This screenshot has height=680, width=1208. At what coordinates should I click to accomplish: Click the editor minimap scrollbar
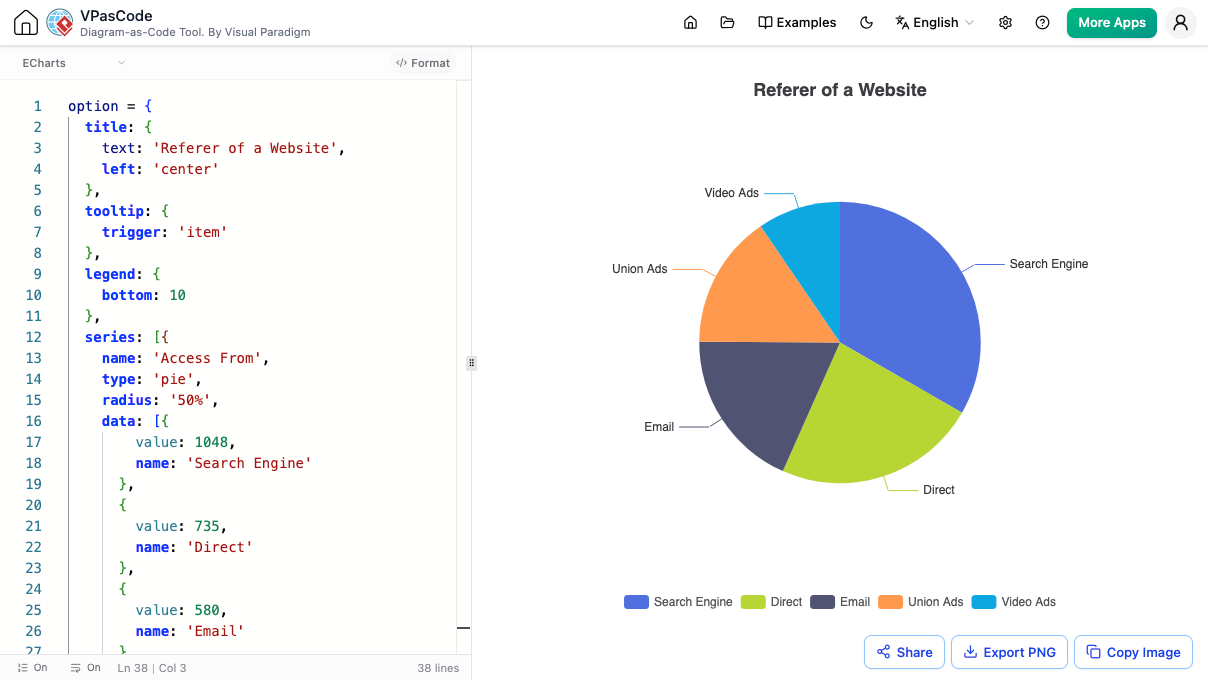coord(463,367)
